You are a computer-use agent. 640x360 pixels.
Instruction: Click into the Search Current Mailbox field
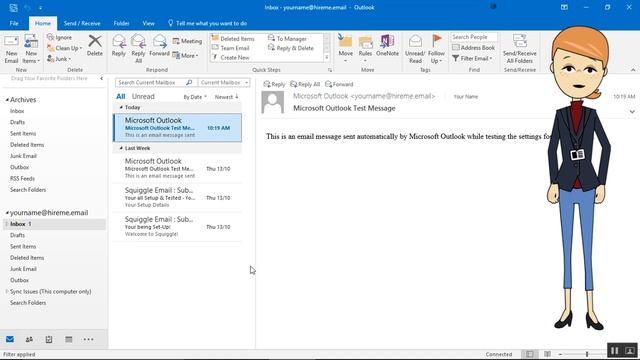156,82
